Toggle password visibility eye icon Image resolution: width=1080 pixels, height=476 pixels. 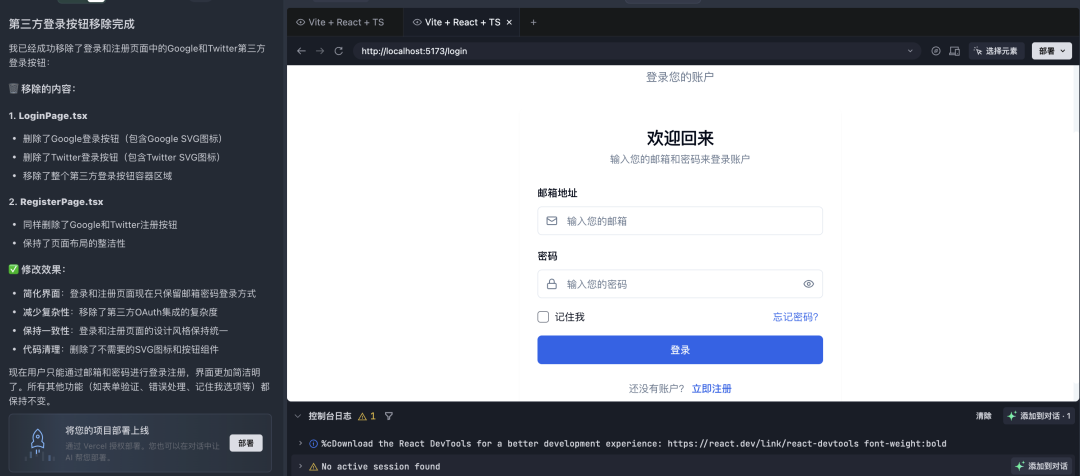pos(809,284)
